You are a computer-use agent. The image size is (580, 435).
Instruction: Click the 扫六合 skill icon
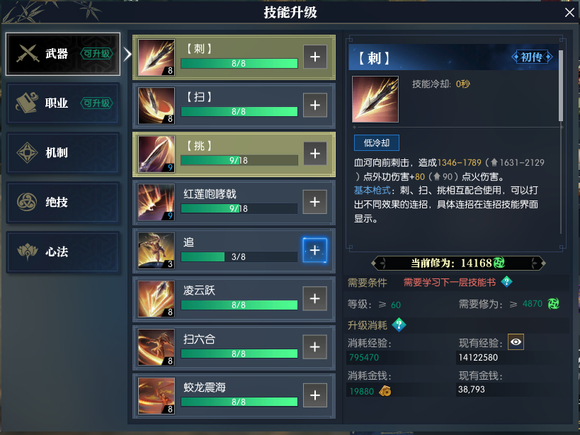click(156, 347)
